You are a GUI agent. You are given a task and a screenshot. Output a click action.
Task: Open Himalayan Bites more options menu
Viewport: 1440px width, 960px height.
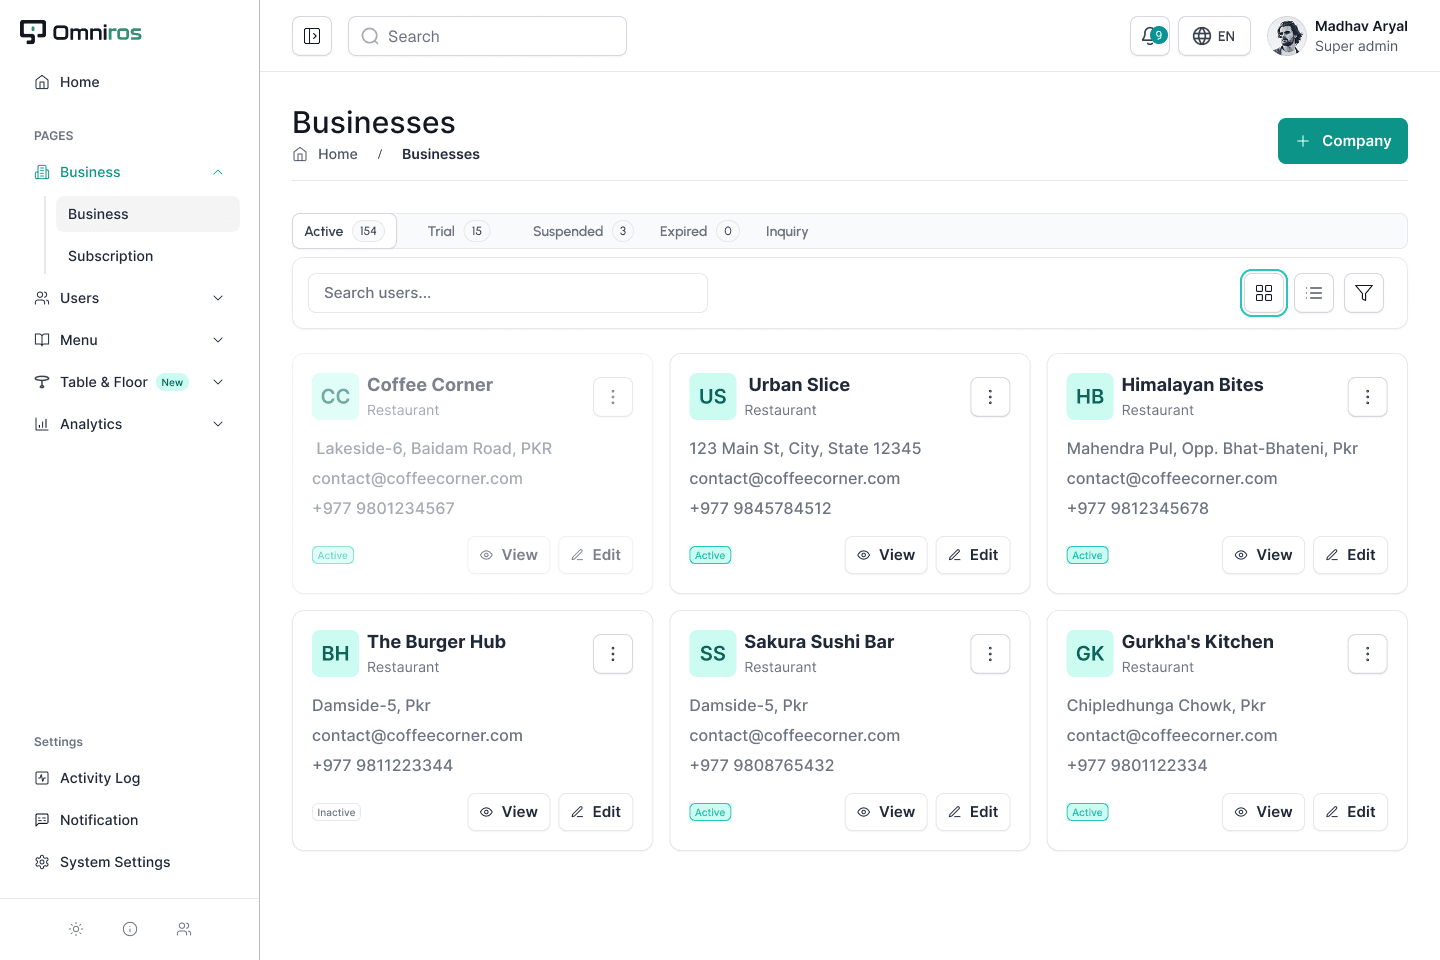tap(1367, 397)
